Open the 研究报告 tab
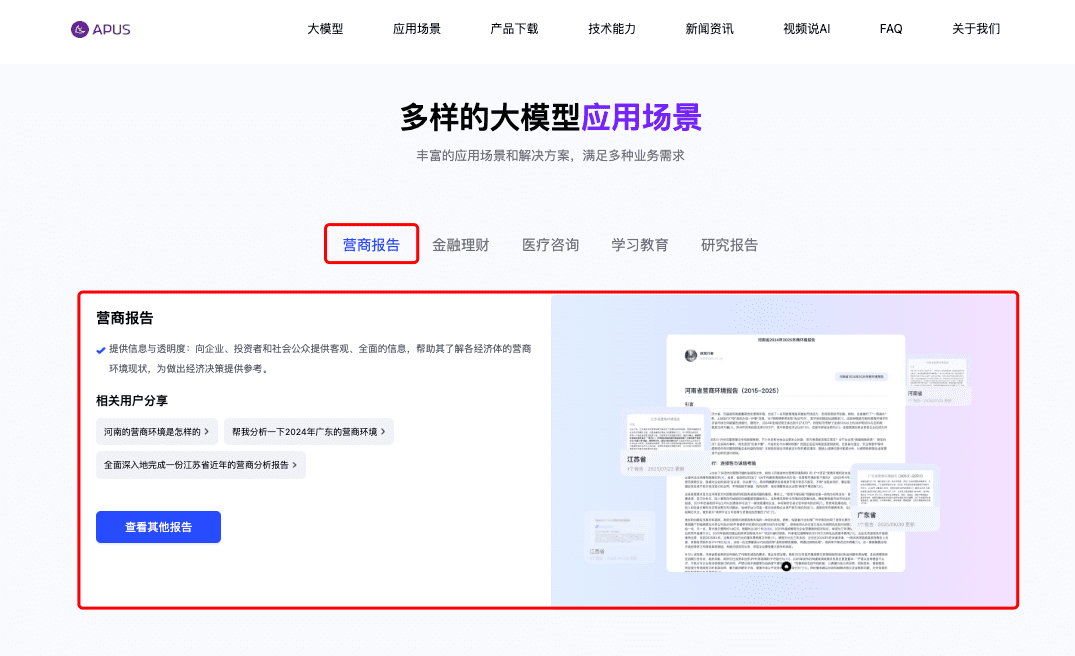This screenshot has width=1075, height=656. click(x=728, y=244)
